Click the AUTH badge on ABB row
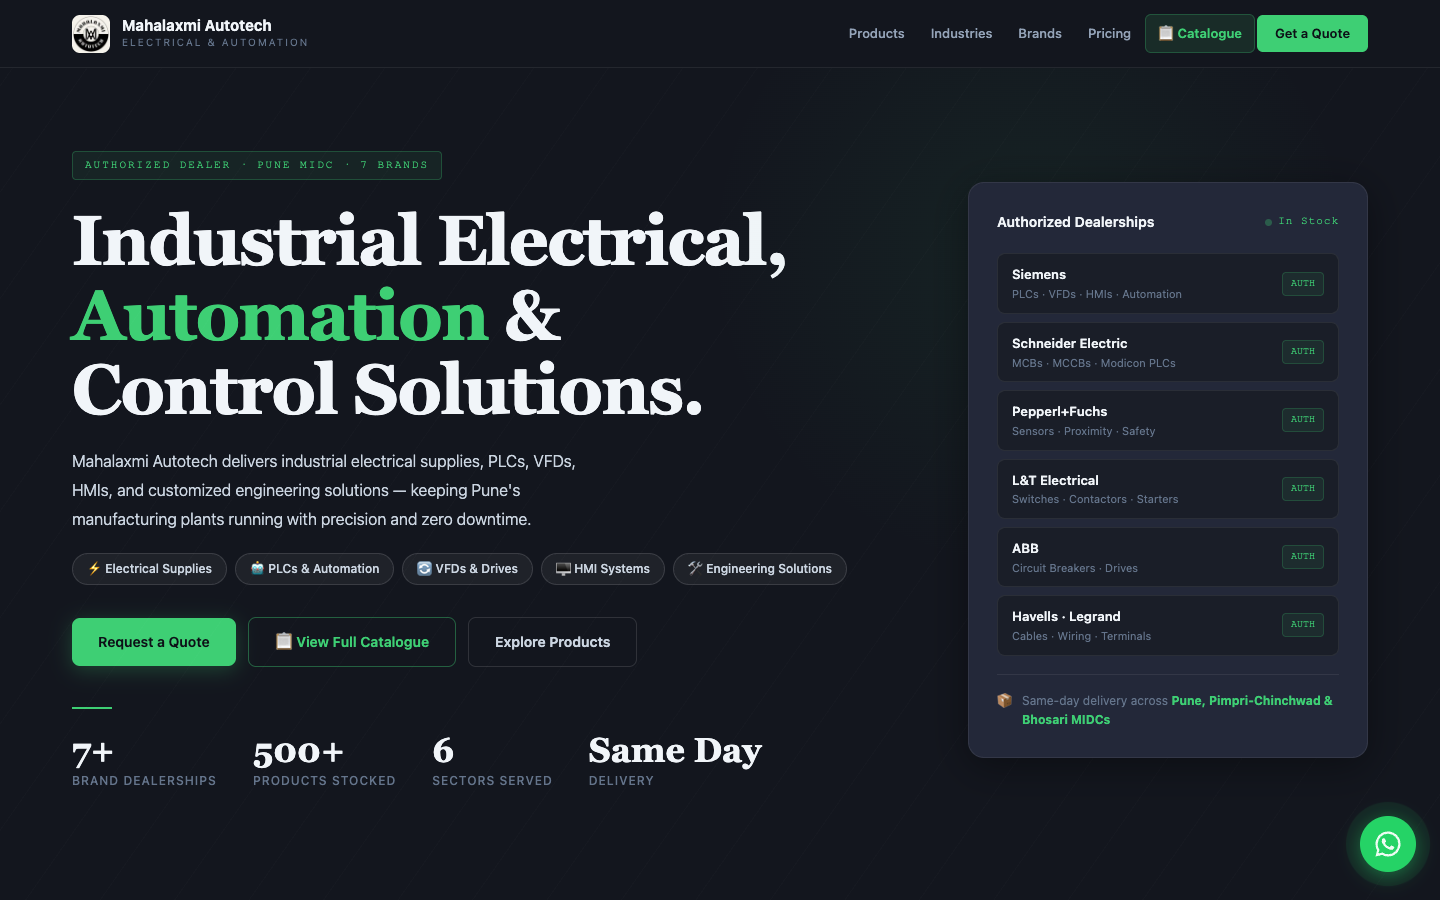1440x900 pixels. pyautogui.click(x=1303, y=557)
